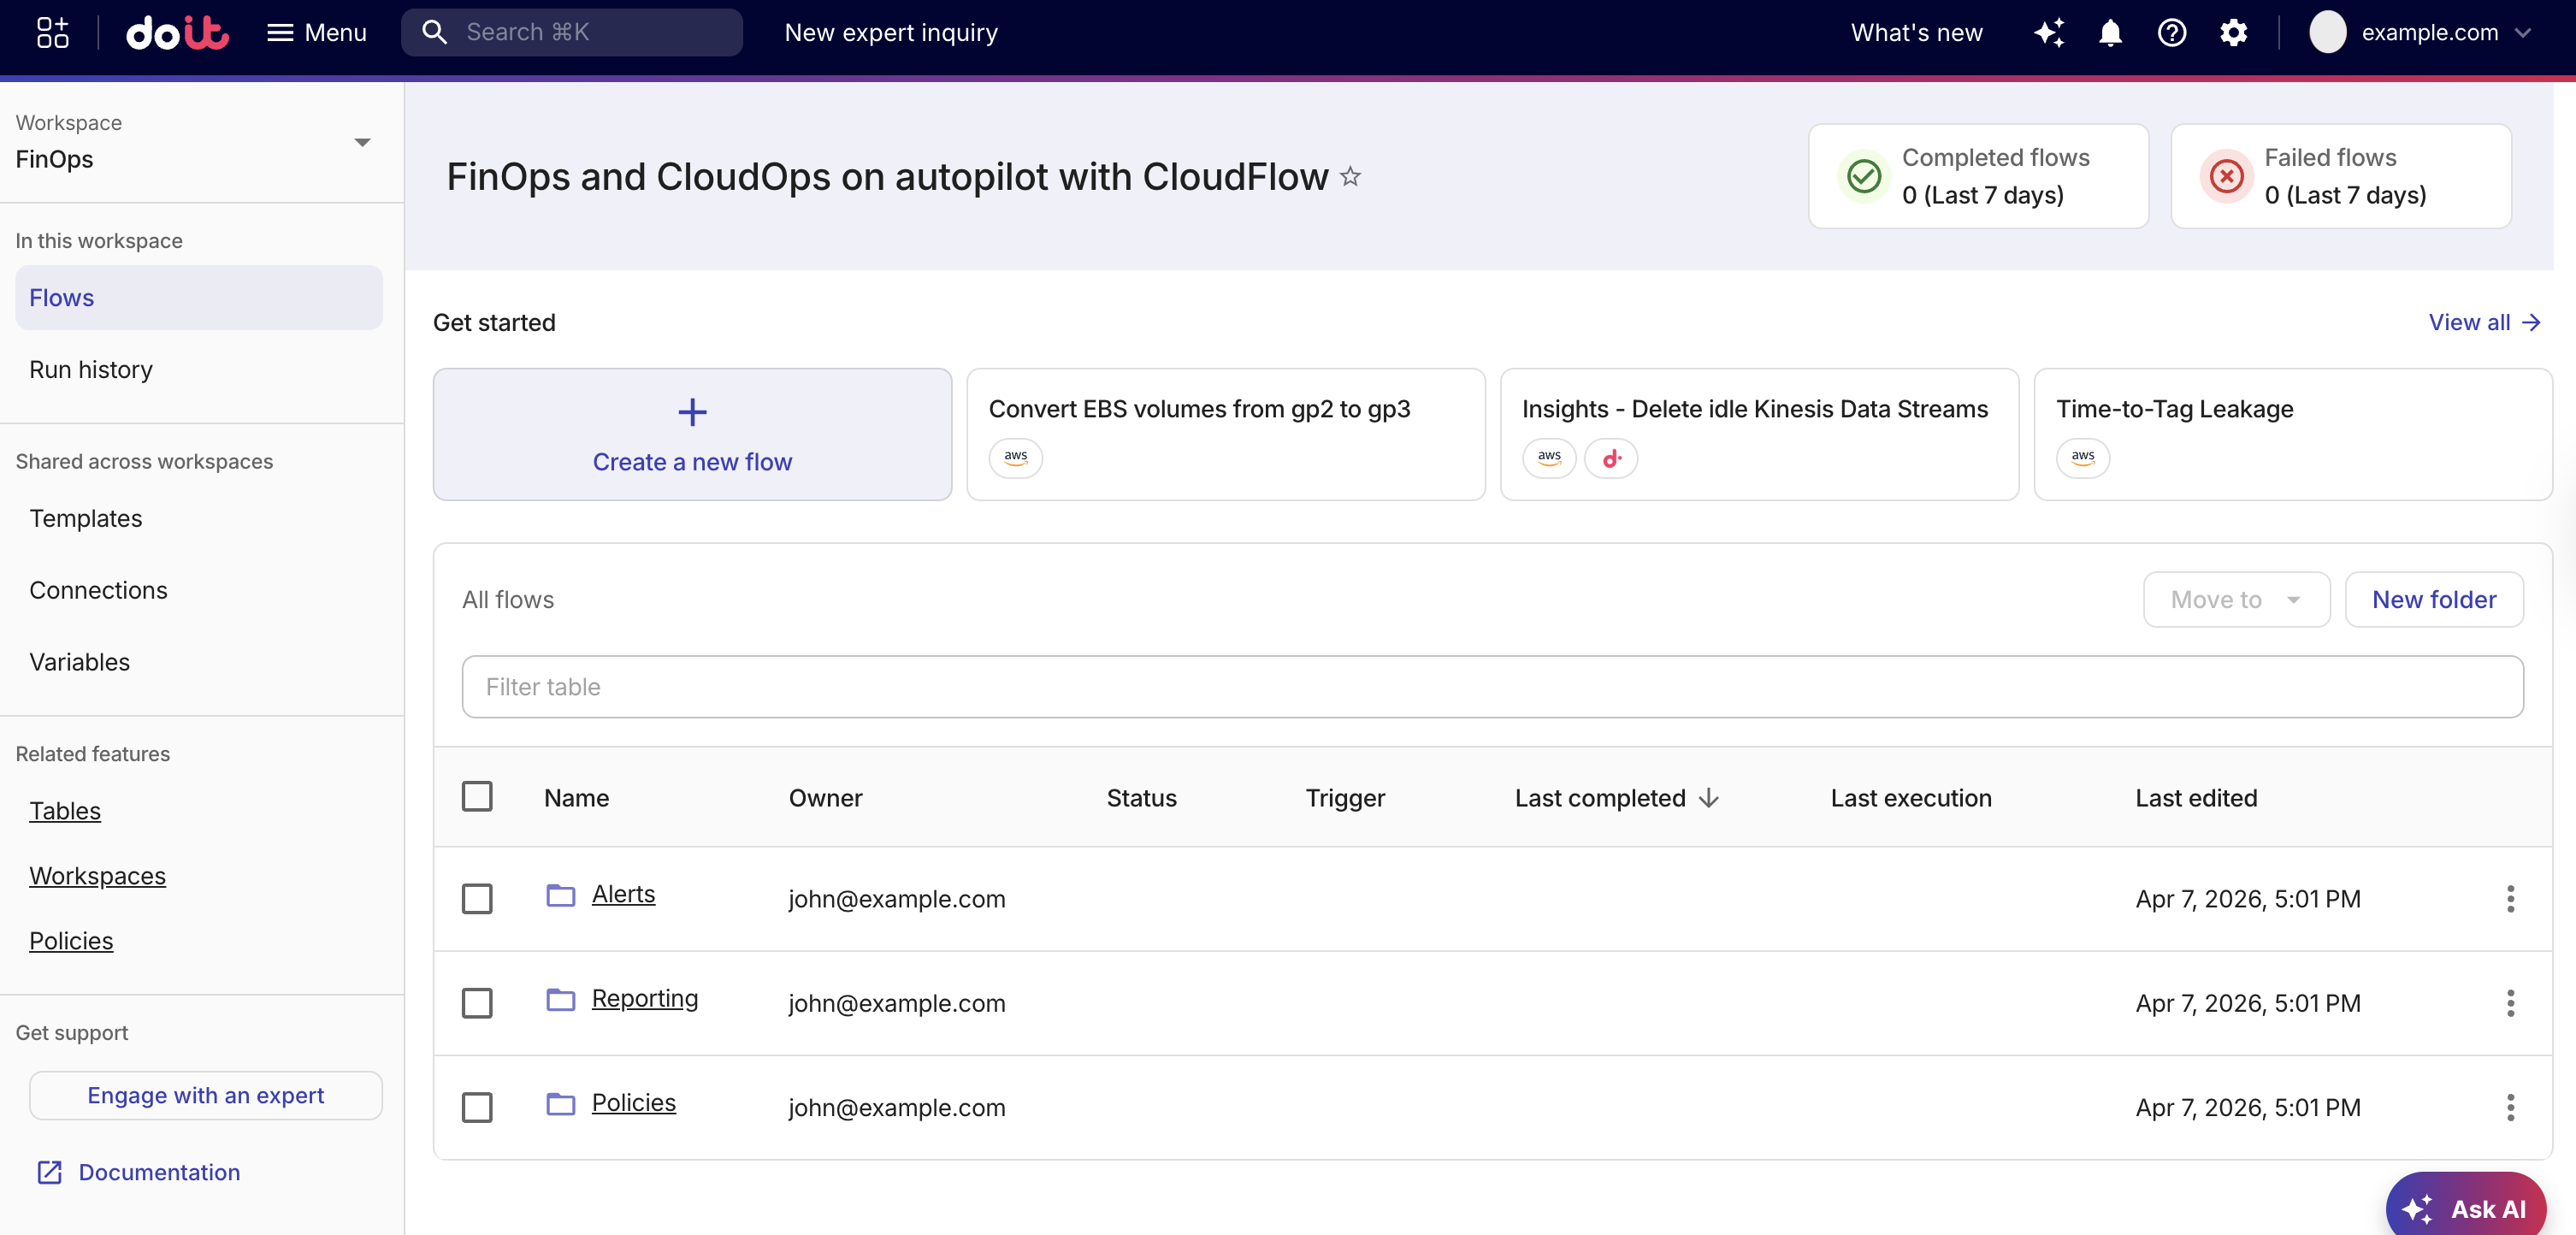Sort by Name column
This screenshot has width=2576, height=1235.
pos(576,798)
